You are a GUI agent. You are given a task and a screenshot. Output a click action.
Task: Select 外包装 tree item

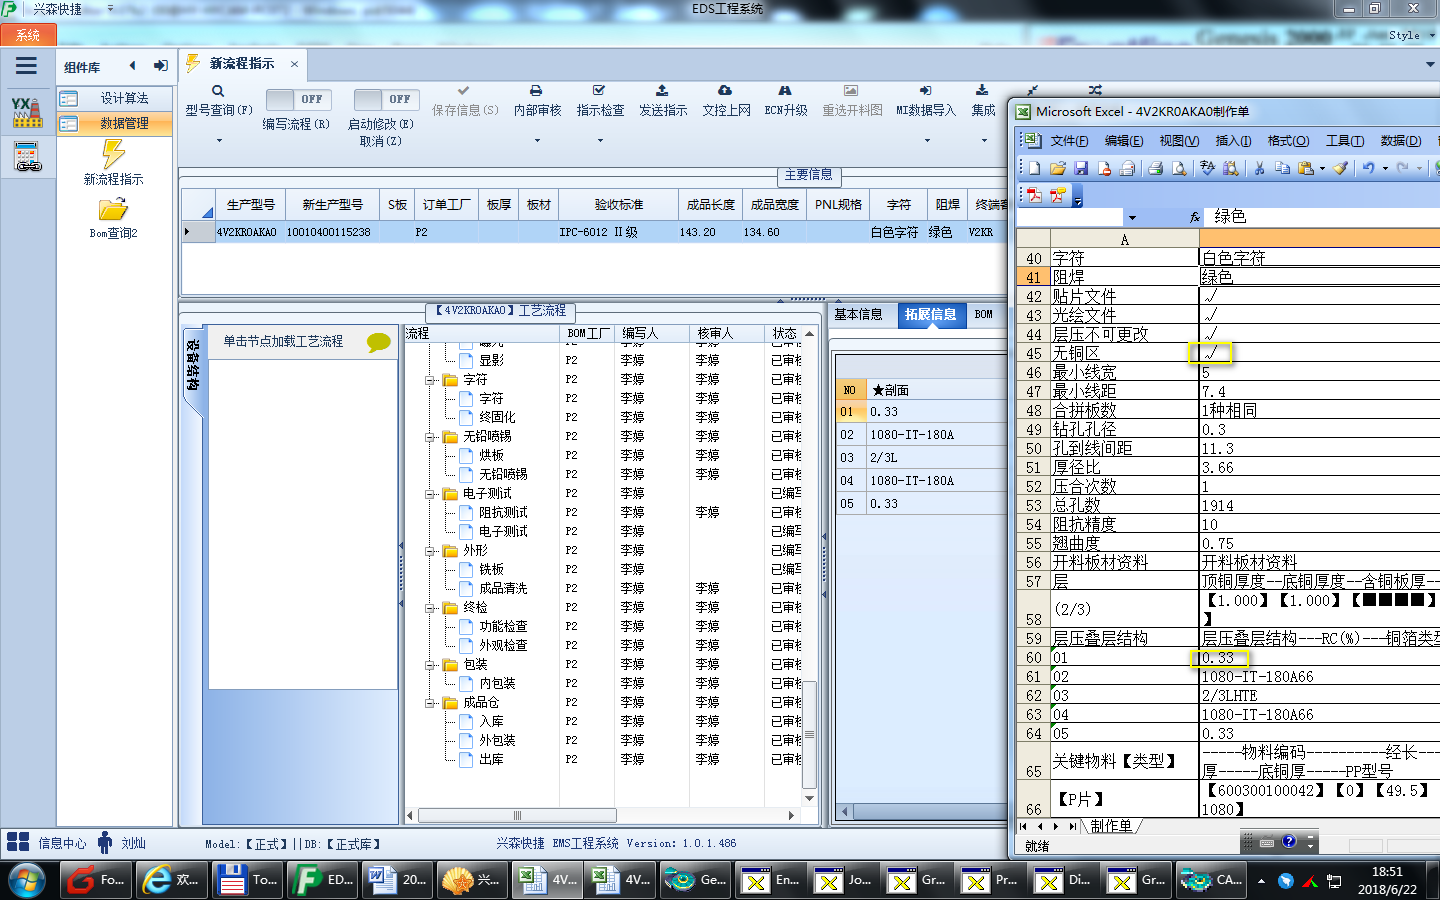pos(497,741)
